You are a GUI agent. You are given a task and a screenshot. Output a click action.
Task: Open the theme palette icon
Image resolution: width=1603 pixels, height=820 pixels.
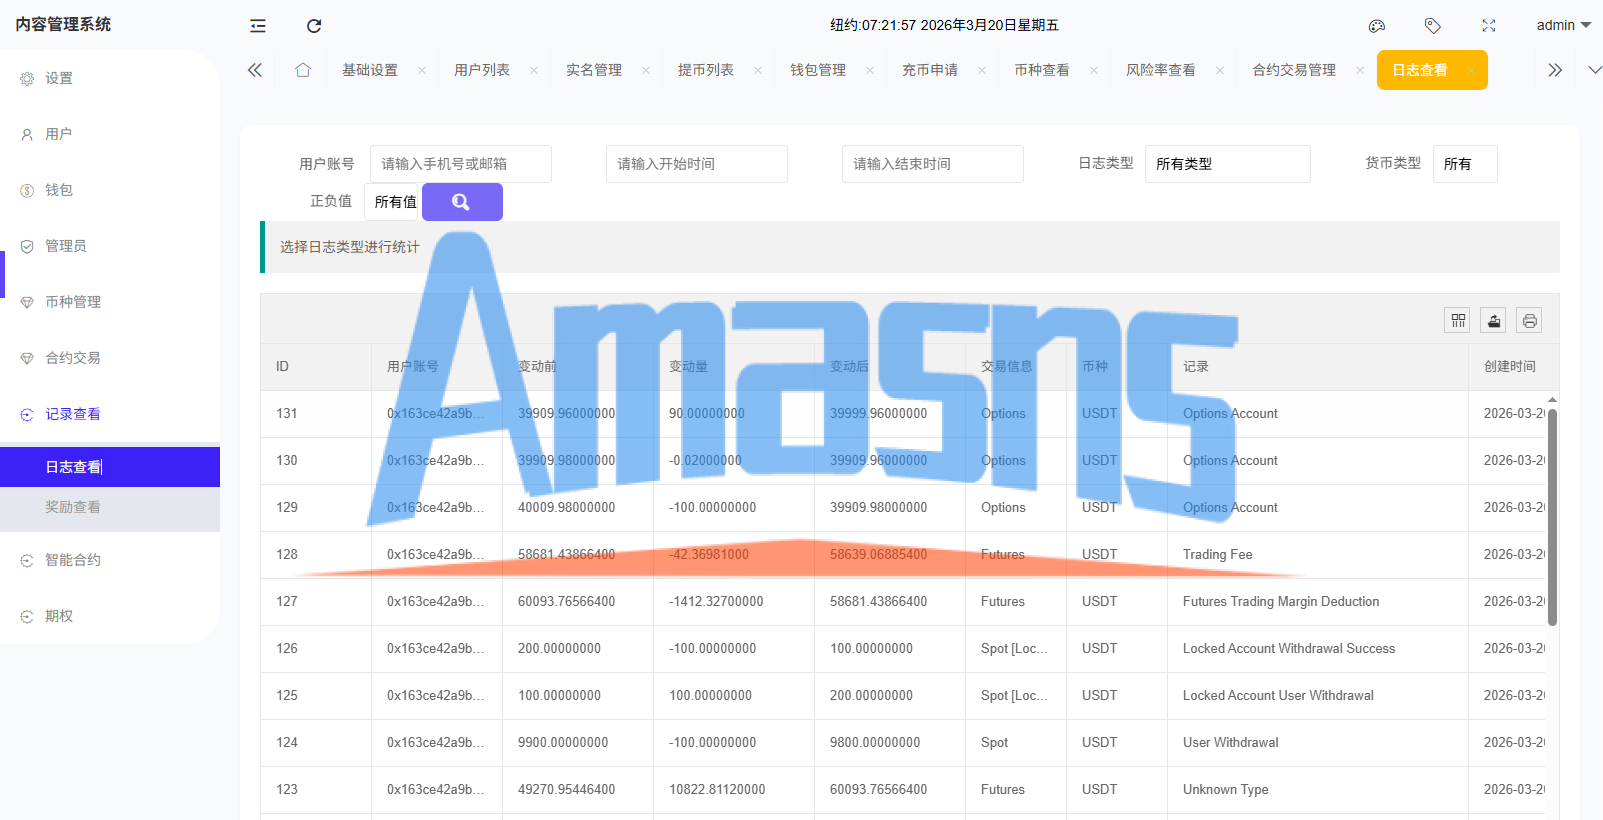(x=1377, y=26)
